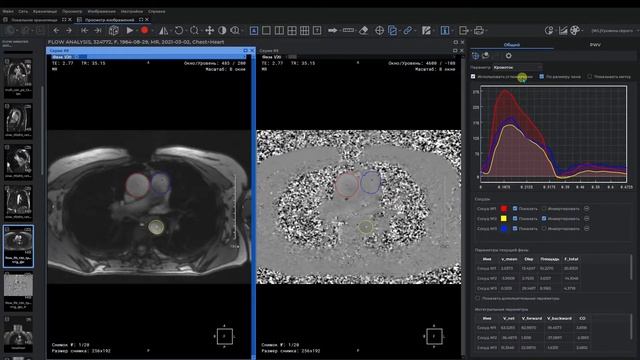Choose the active blue layout mode icon
Screen dimensions: 640x360
[x=254, y=31]
